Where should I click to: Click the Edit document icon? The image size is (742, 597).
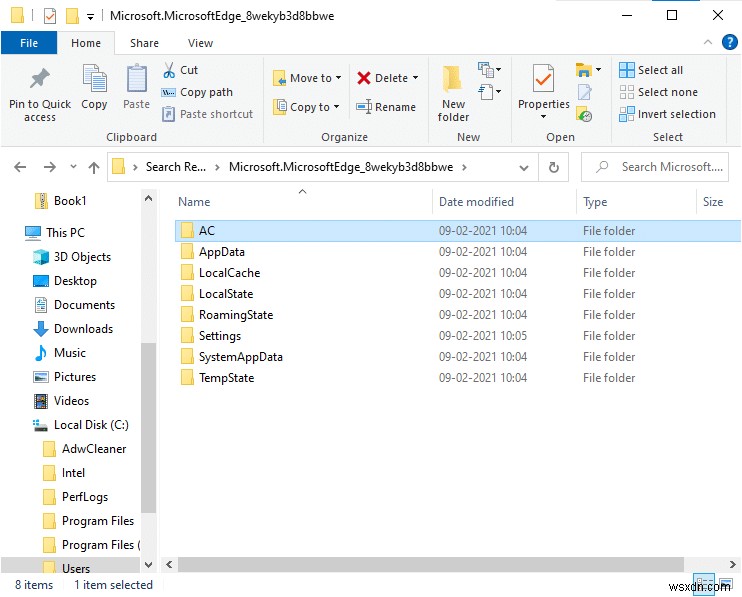[x=584, y=92]
